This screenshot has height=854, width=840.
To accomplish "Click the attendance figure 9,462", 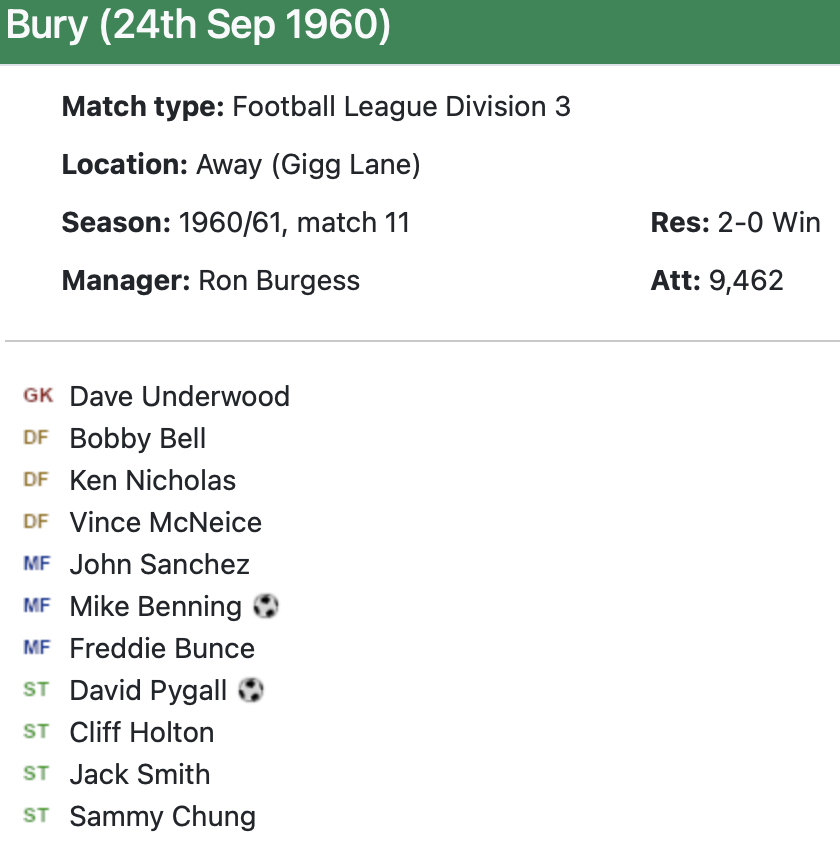I will [746, 280].
